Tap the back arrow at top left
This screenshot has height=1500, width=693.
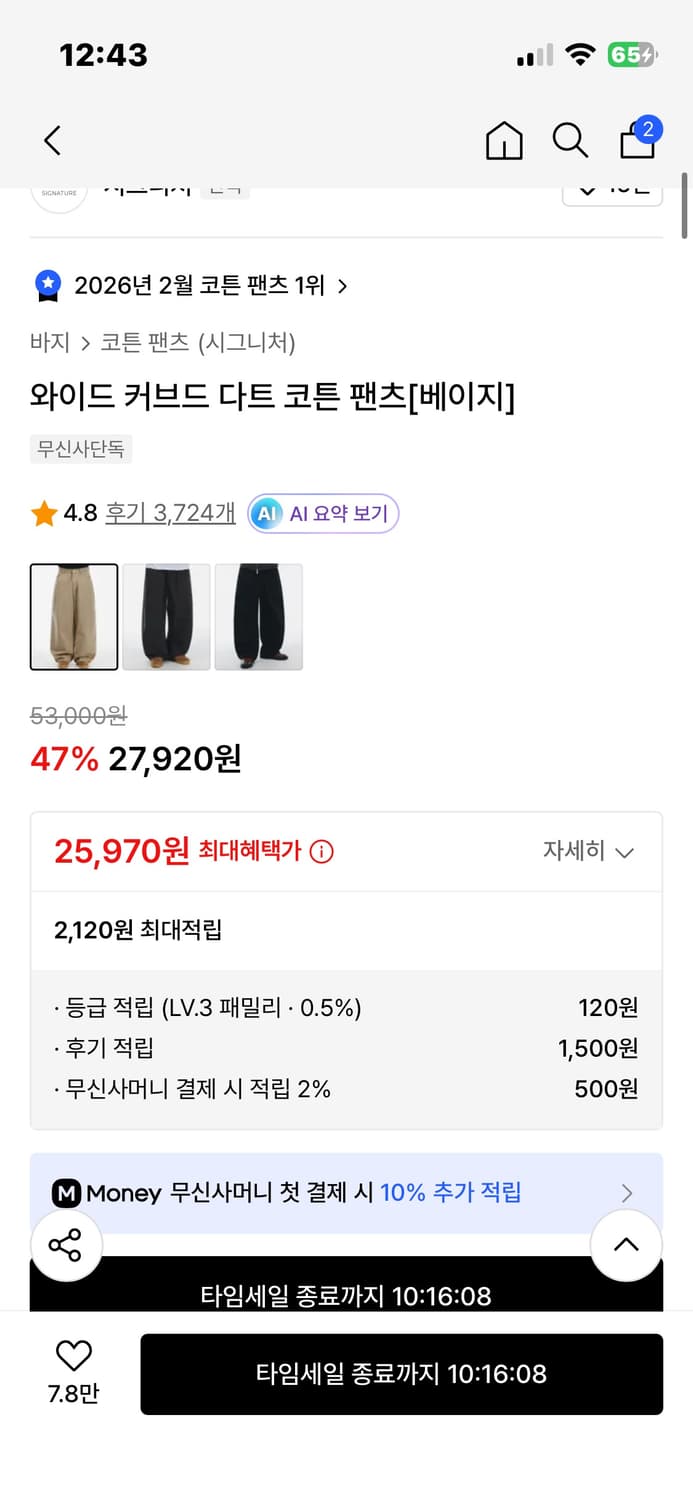pyautogui.click(x=52, y=140)
